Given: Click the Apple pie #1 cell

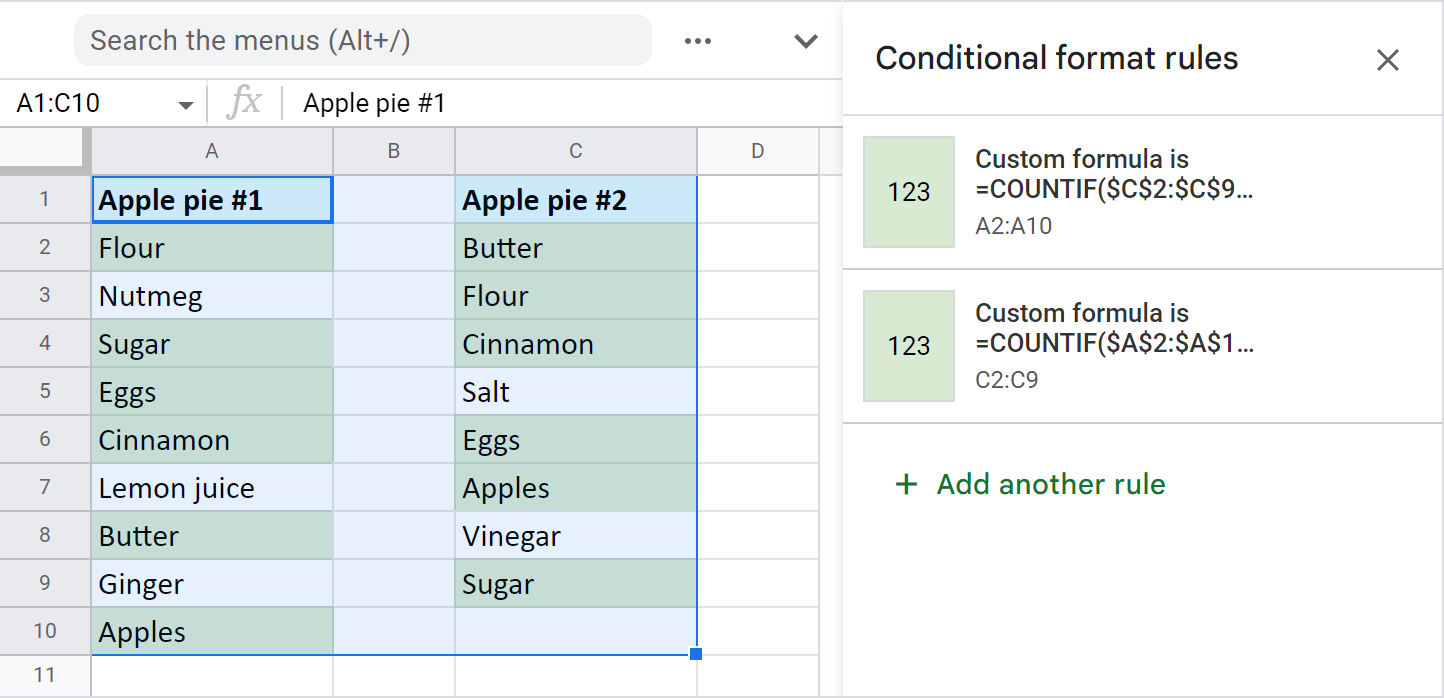Looking at the screenshot, I should 211,199.
